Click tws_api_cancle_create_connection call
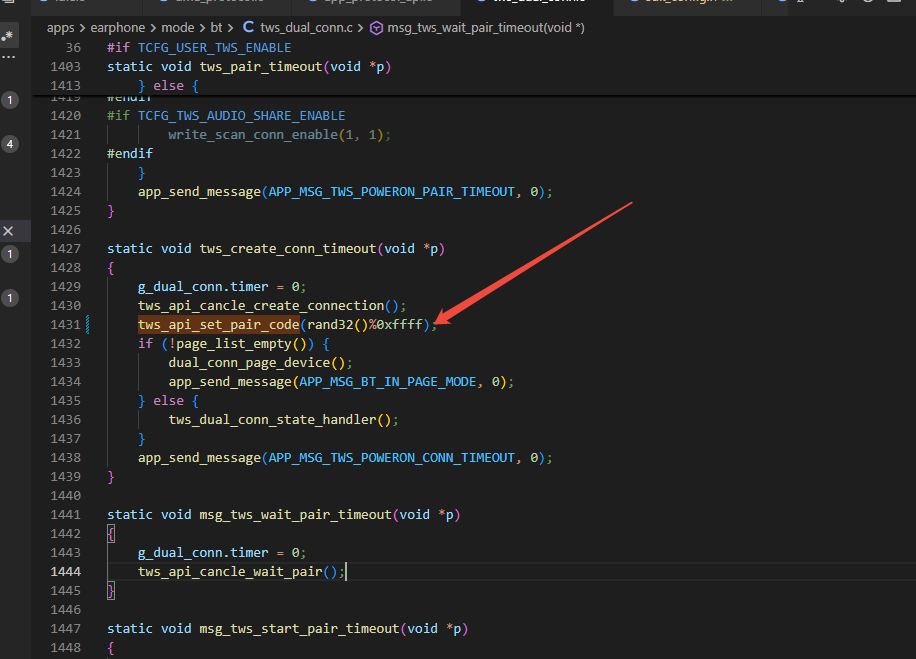Viewport: 916px width, 659px height. 261,306
